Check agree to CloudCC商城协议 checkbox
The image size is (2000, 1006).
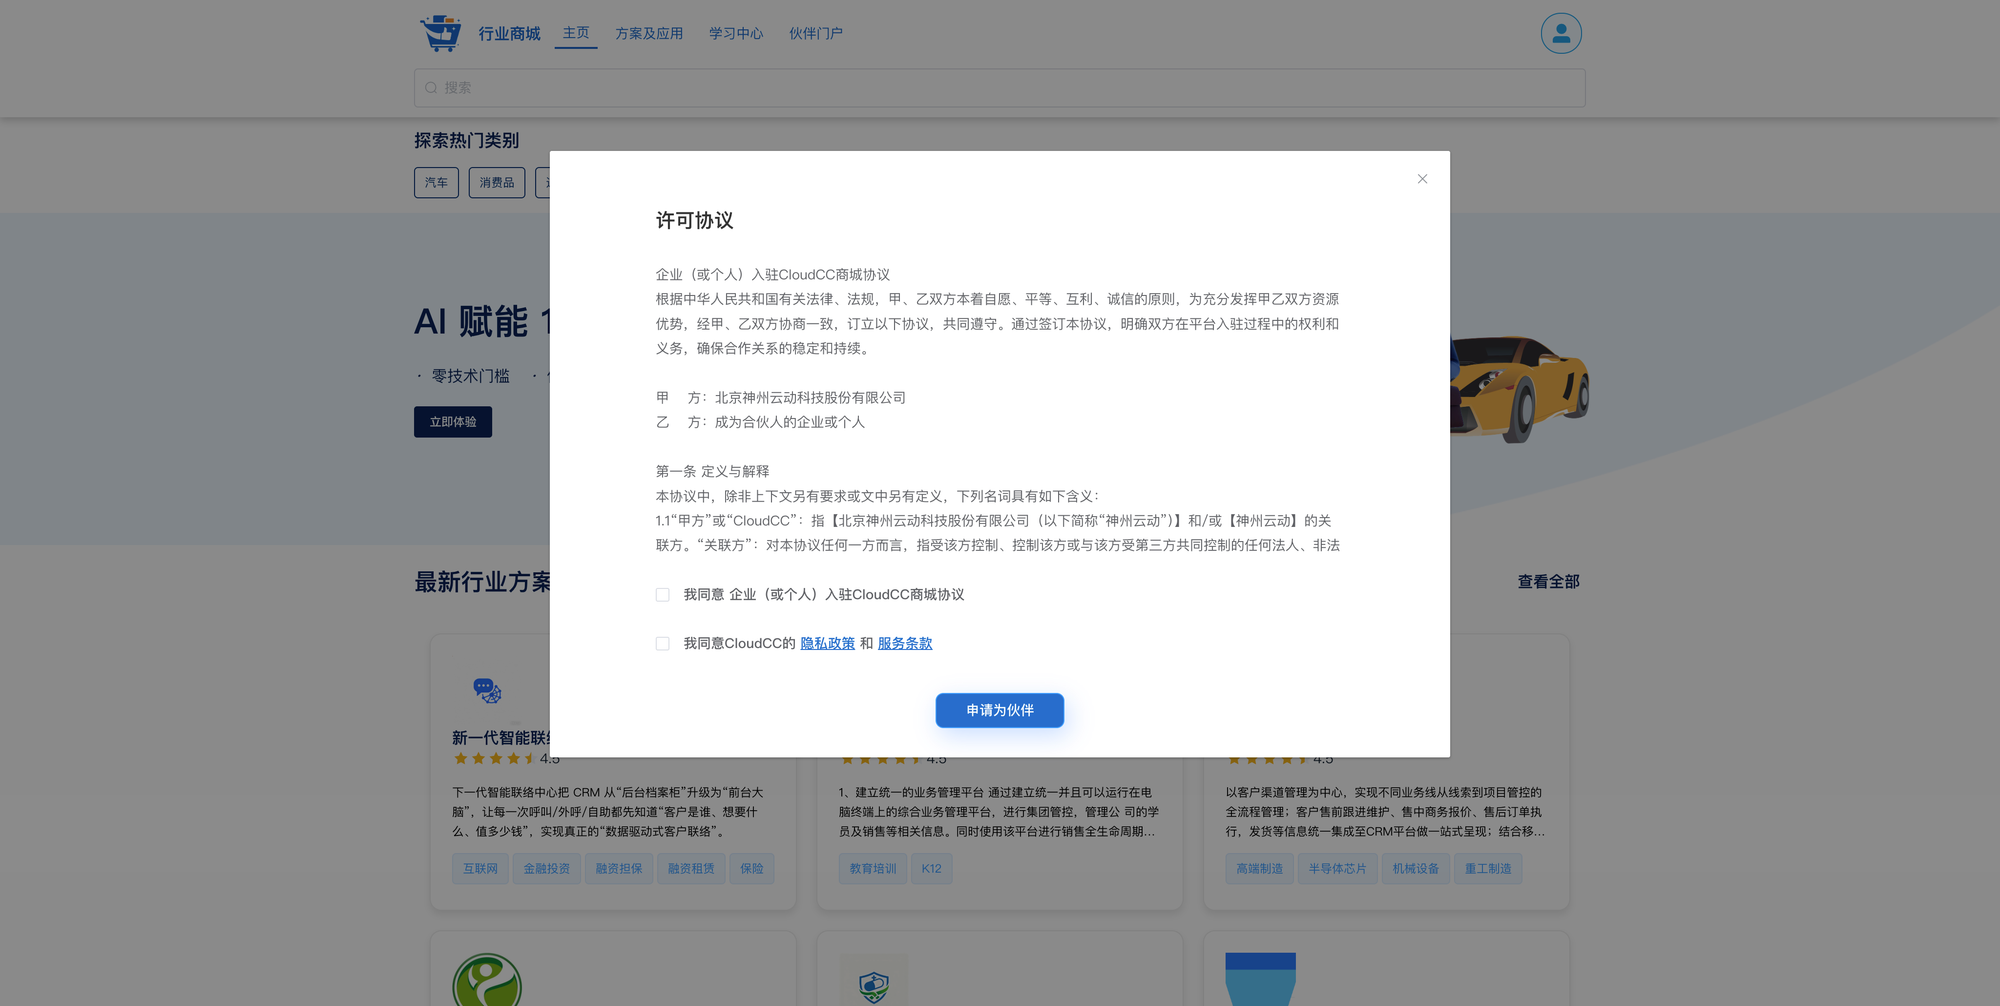pos(662,595)
